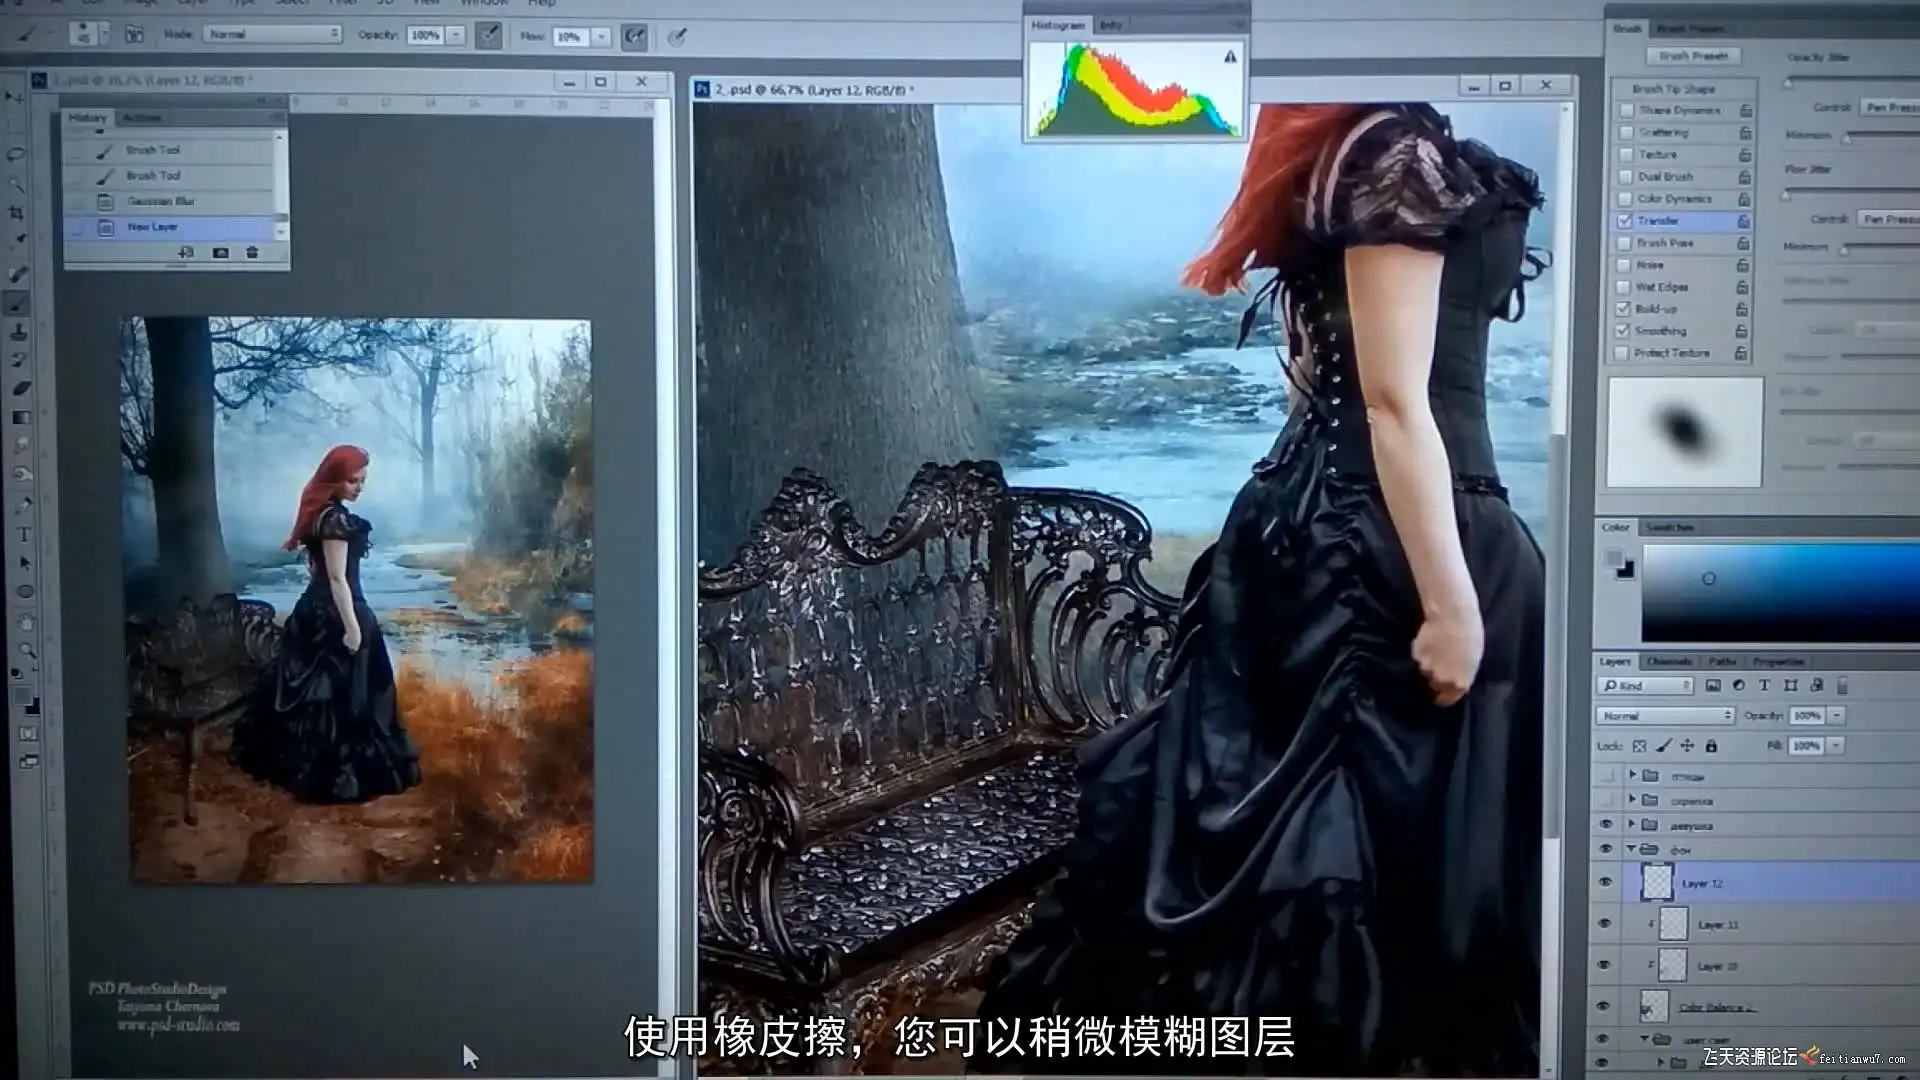Filter layers by shape layers icon
The image size is (1920, 1080).
click(x=1791, y=685)
